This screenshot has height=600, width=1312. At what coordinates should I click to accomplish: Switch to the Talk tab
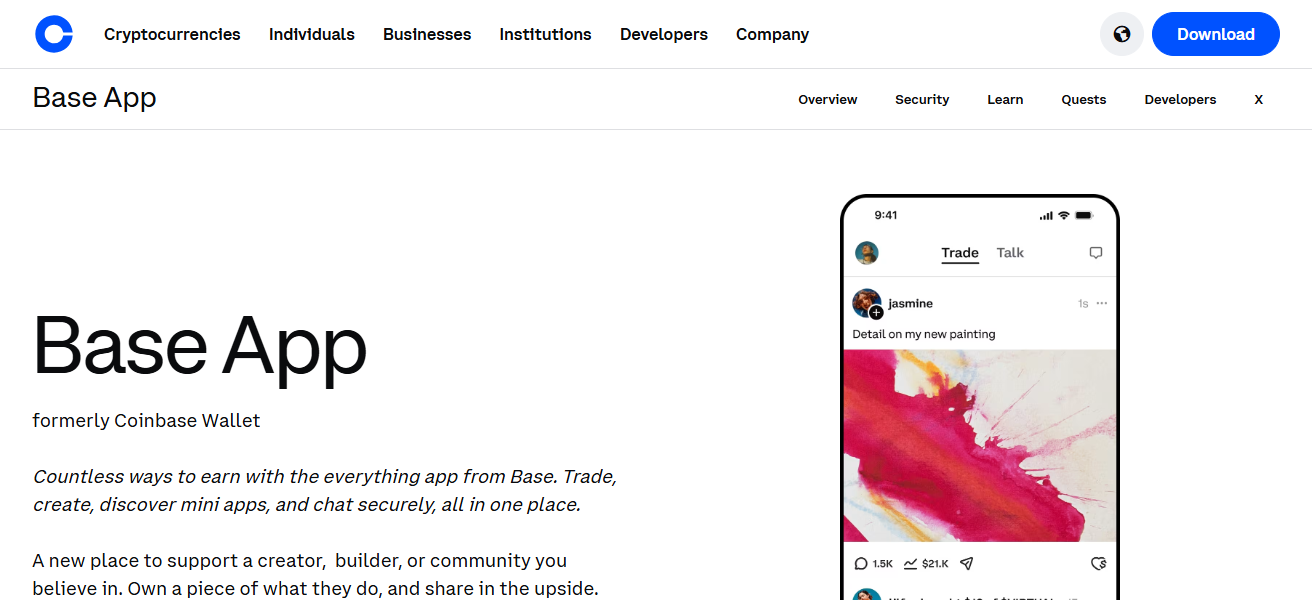pos(1010,253)
